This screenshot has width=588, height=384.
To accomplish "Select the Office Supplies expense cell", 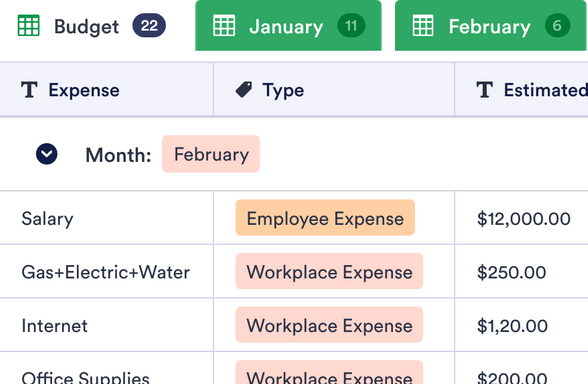I will point(106,368).
